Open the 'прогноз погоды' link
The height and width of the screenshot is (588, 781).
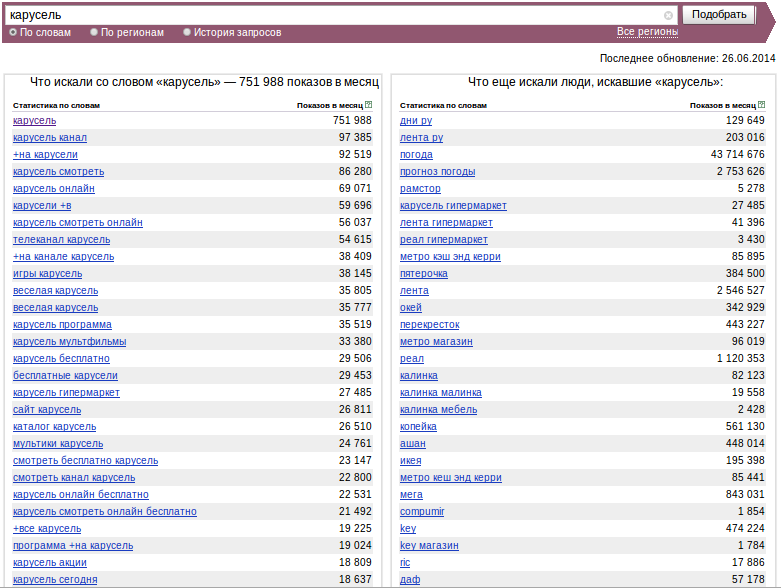pos(438,171)
